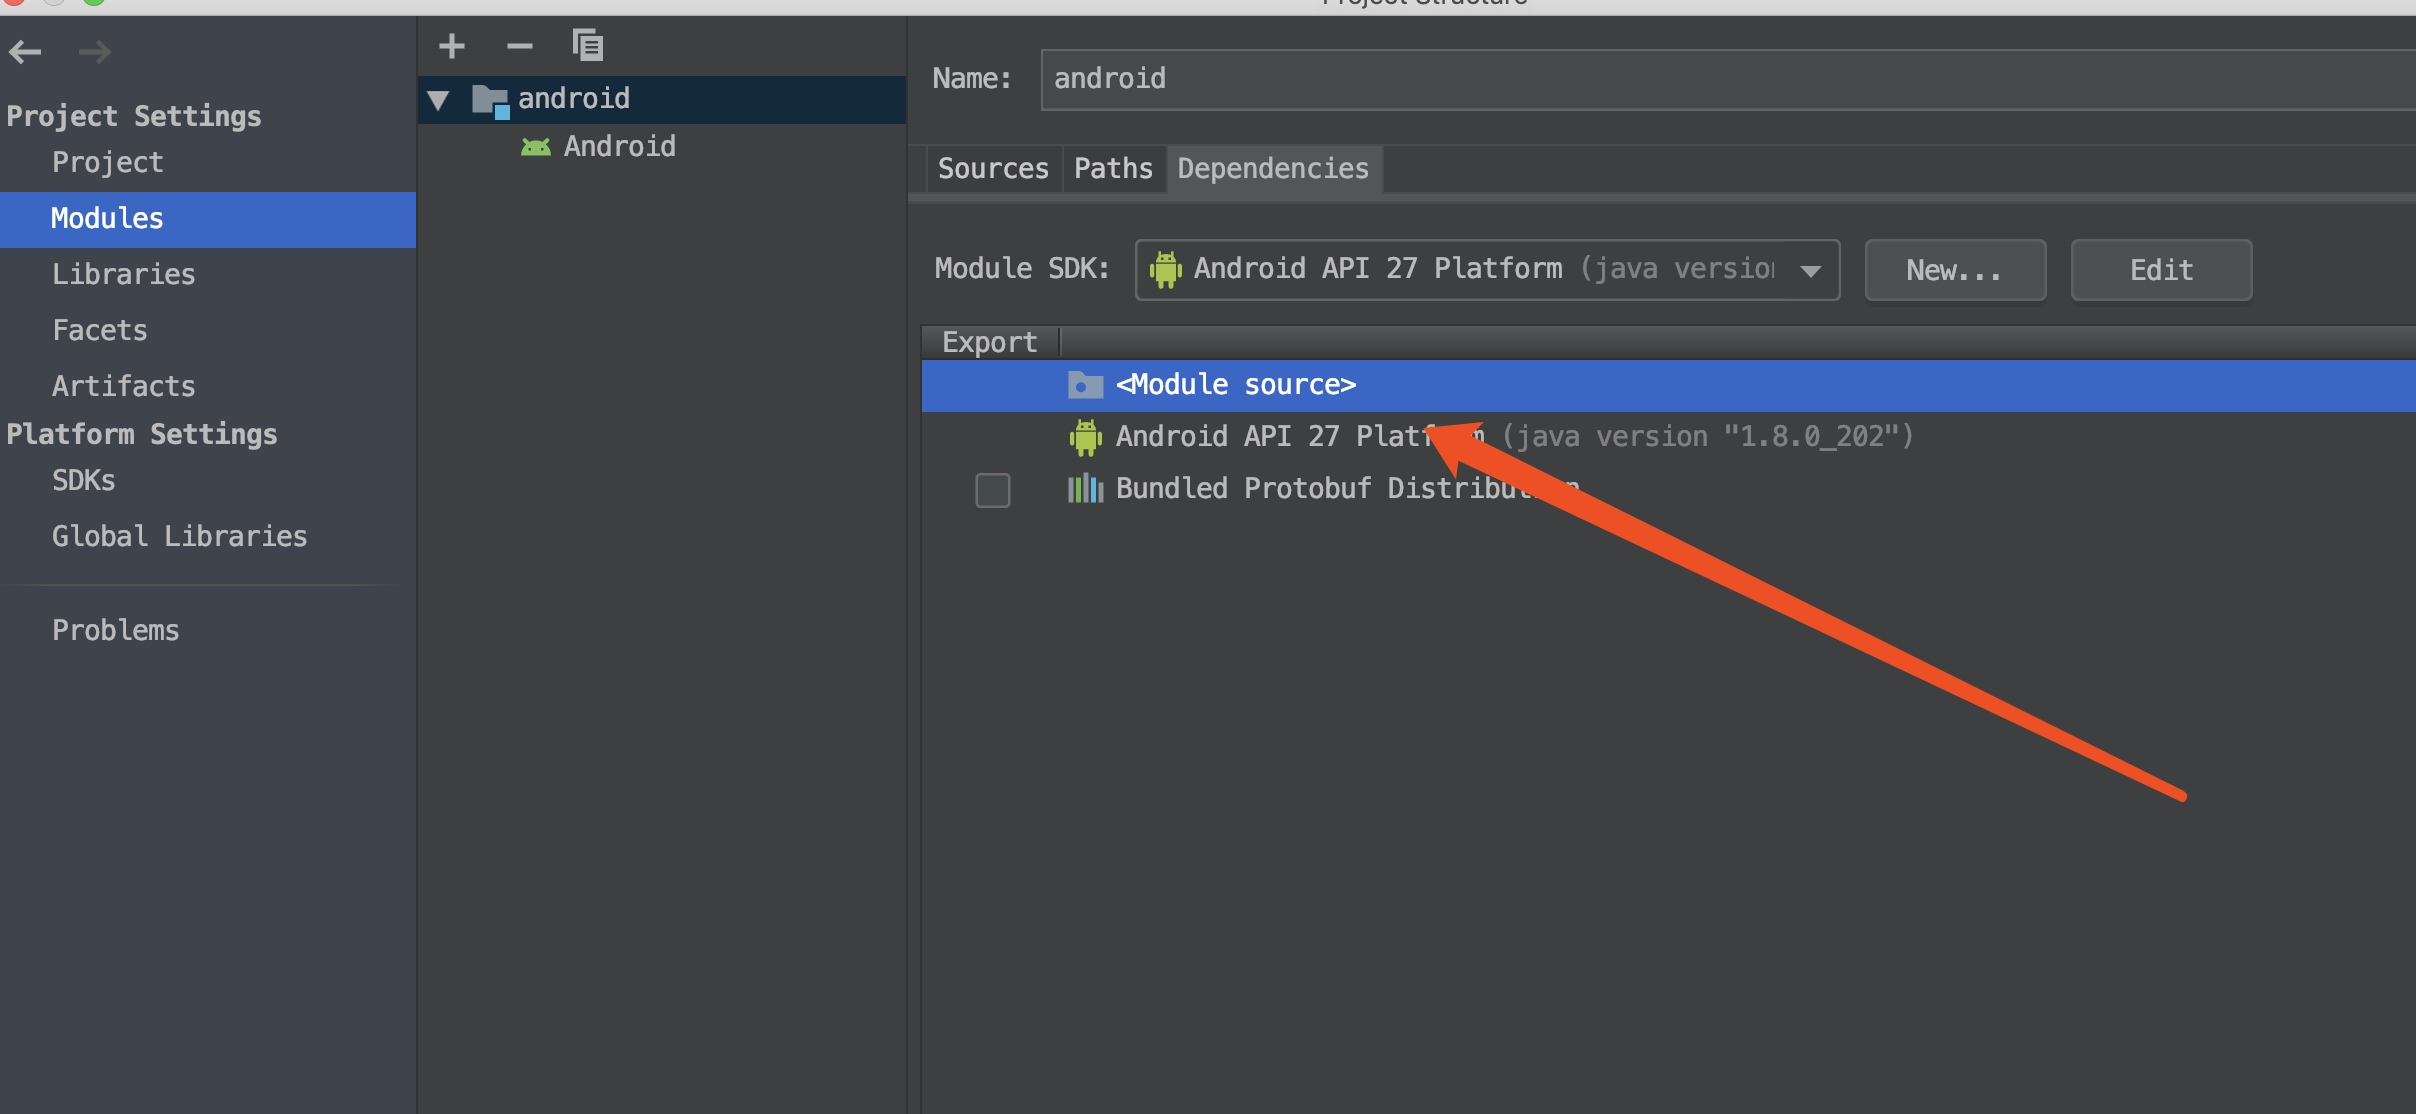2416x1114 pixels.
Task: Open Libraries in Project Settings
Action: (124, 274)
